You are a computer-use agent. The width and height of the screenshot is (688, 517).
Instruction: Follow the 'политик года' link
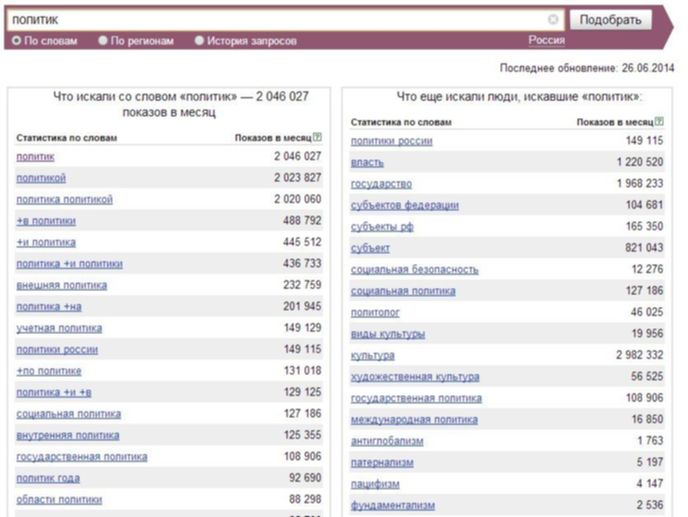point(48,478)
